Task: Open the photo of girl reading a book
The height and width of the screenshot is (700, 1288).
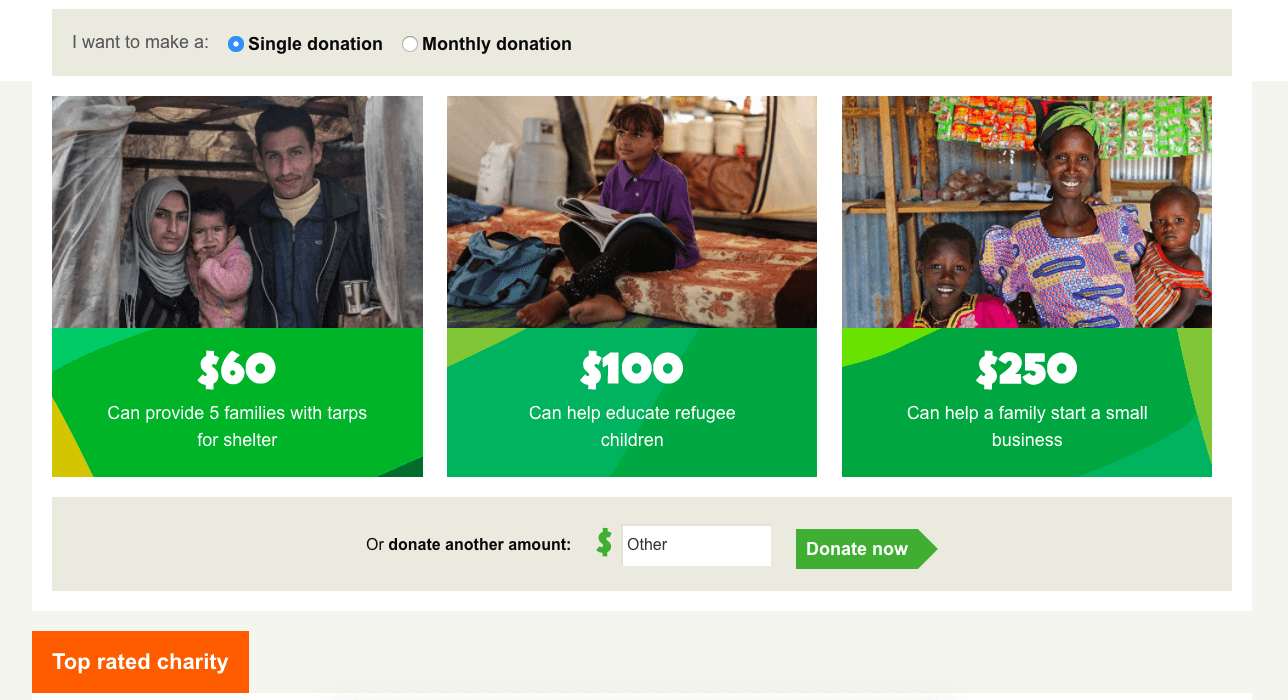Action: (632, 212)
